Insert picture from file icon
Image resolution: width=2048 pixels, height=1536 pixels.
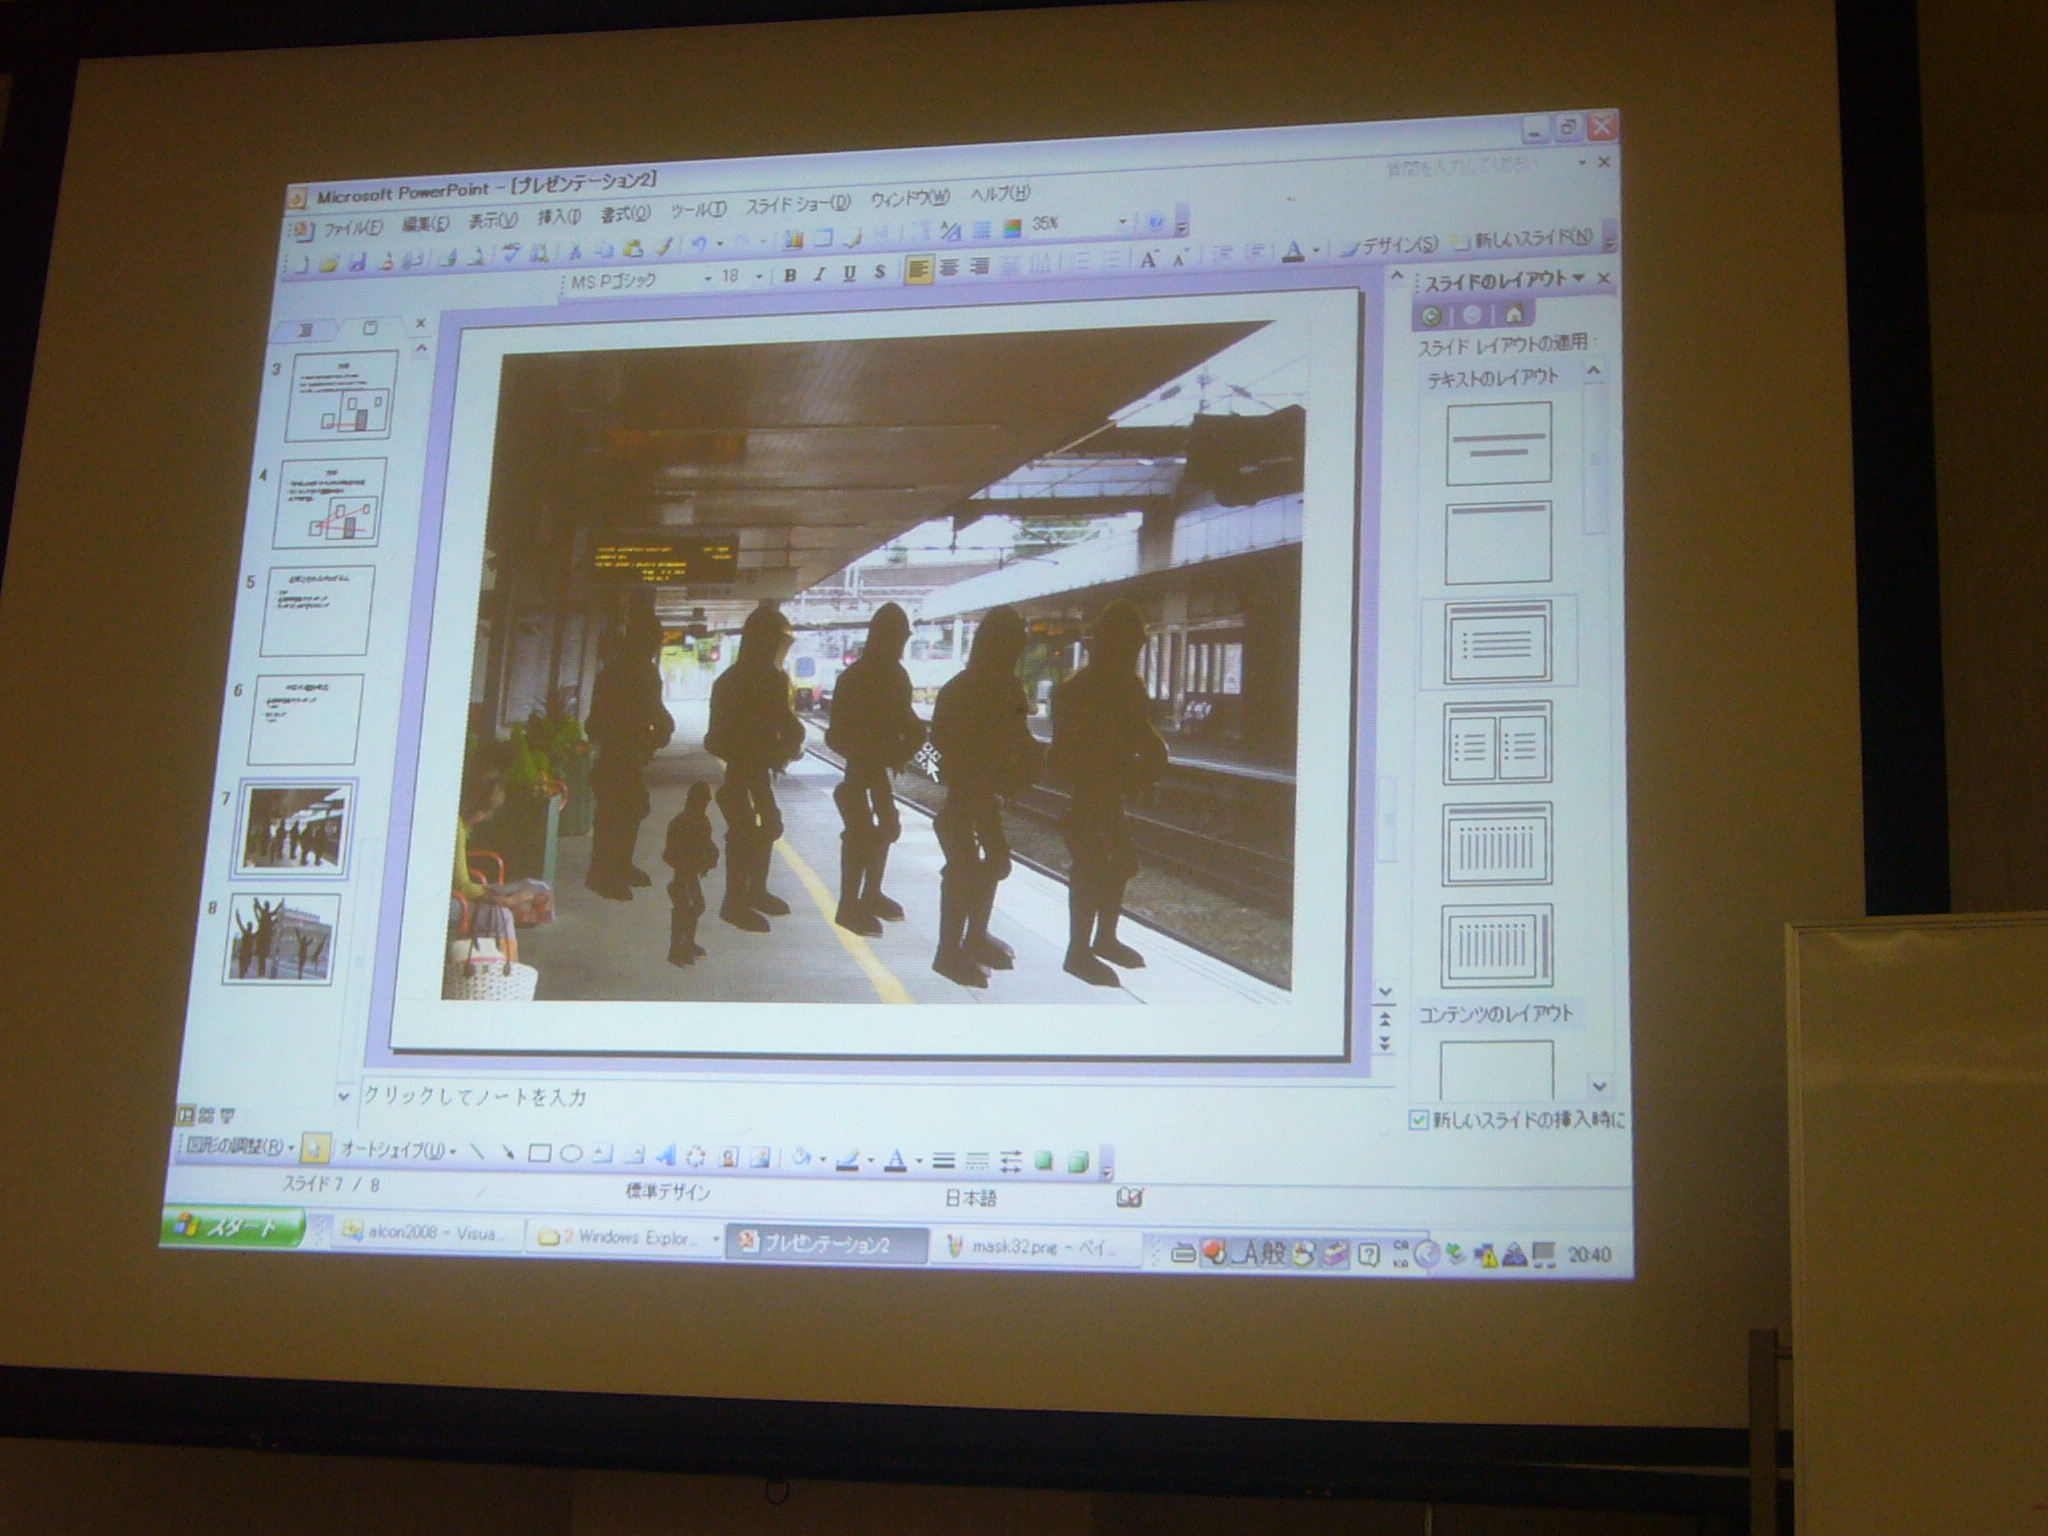point(760,1157)
